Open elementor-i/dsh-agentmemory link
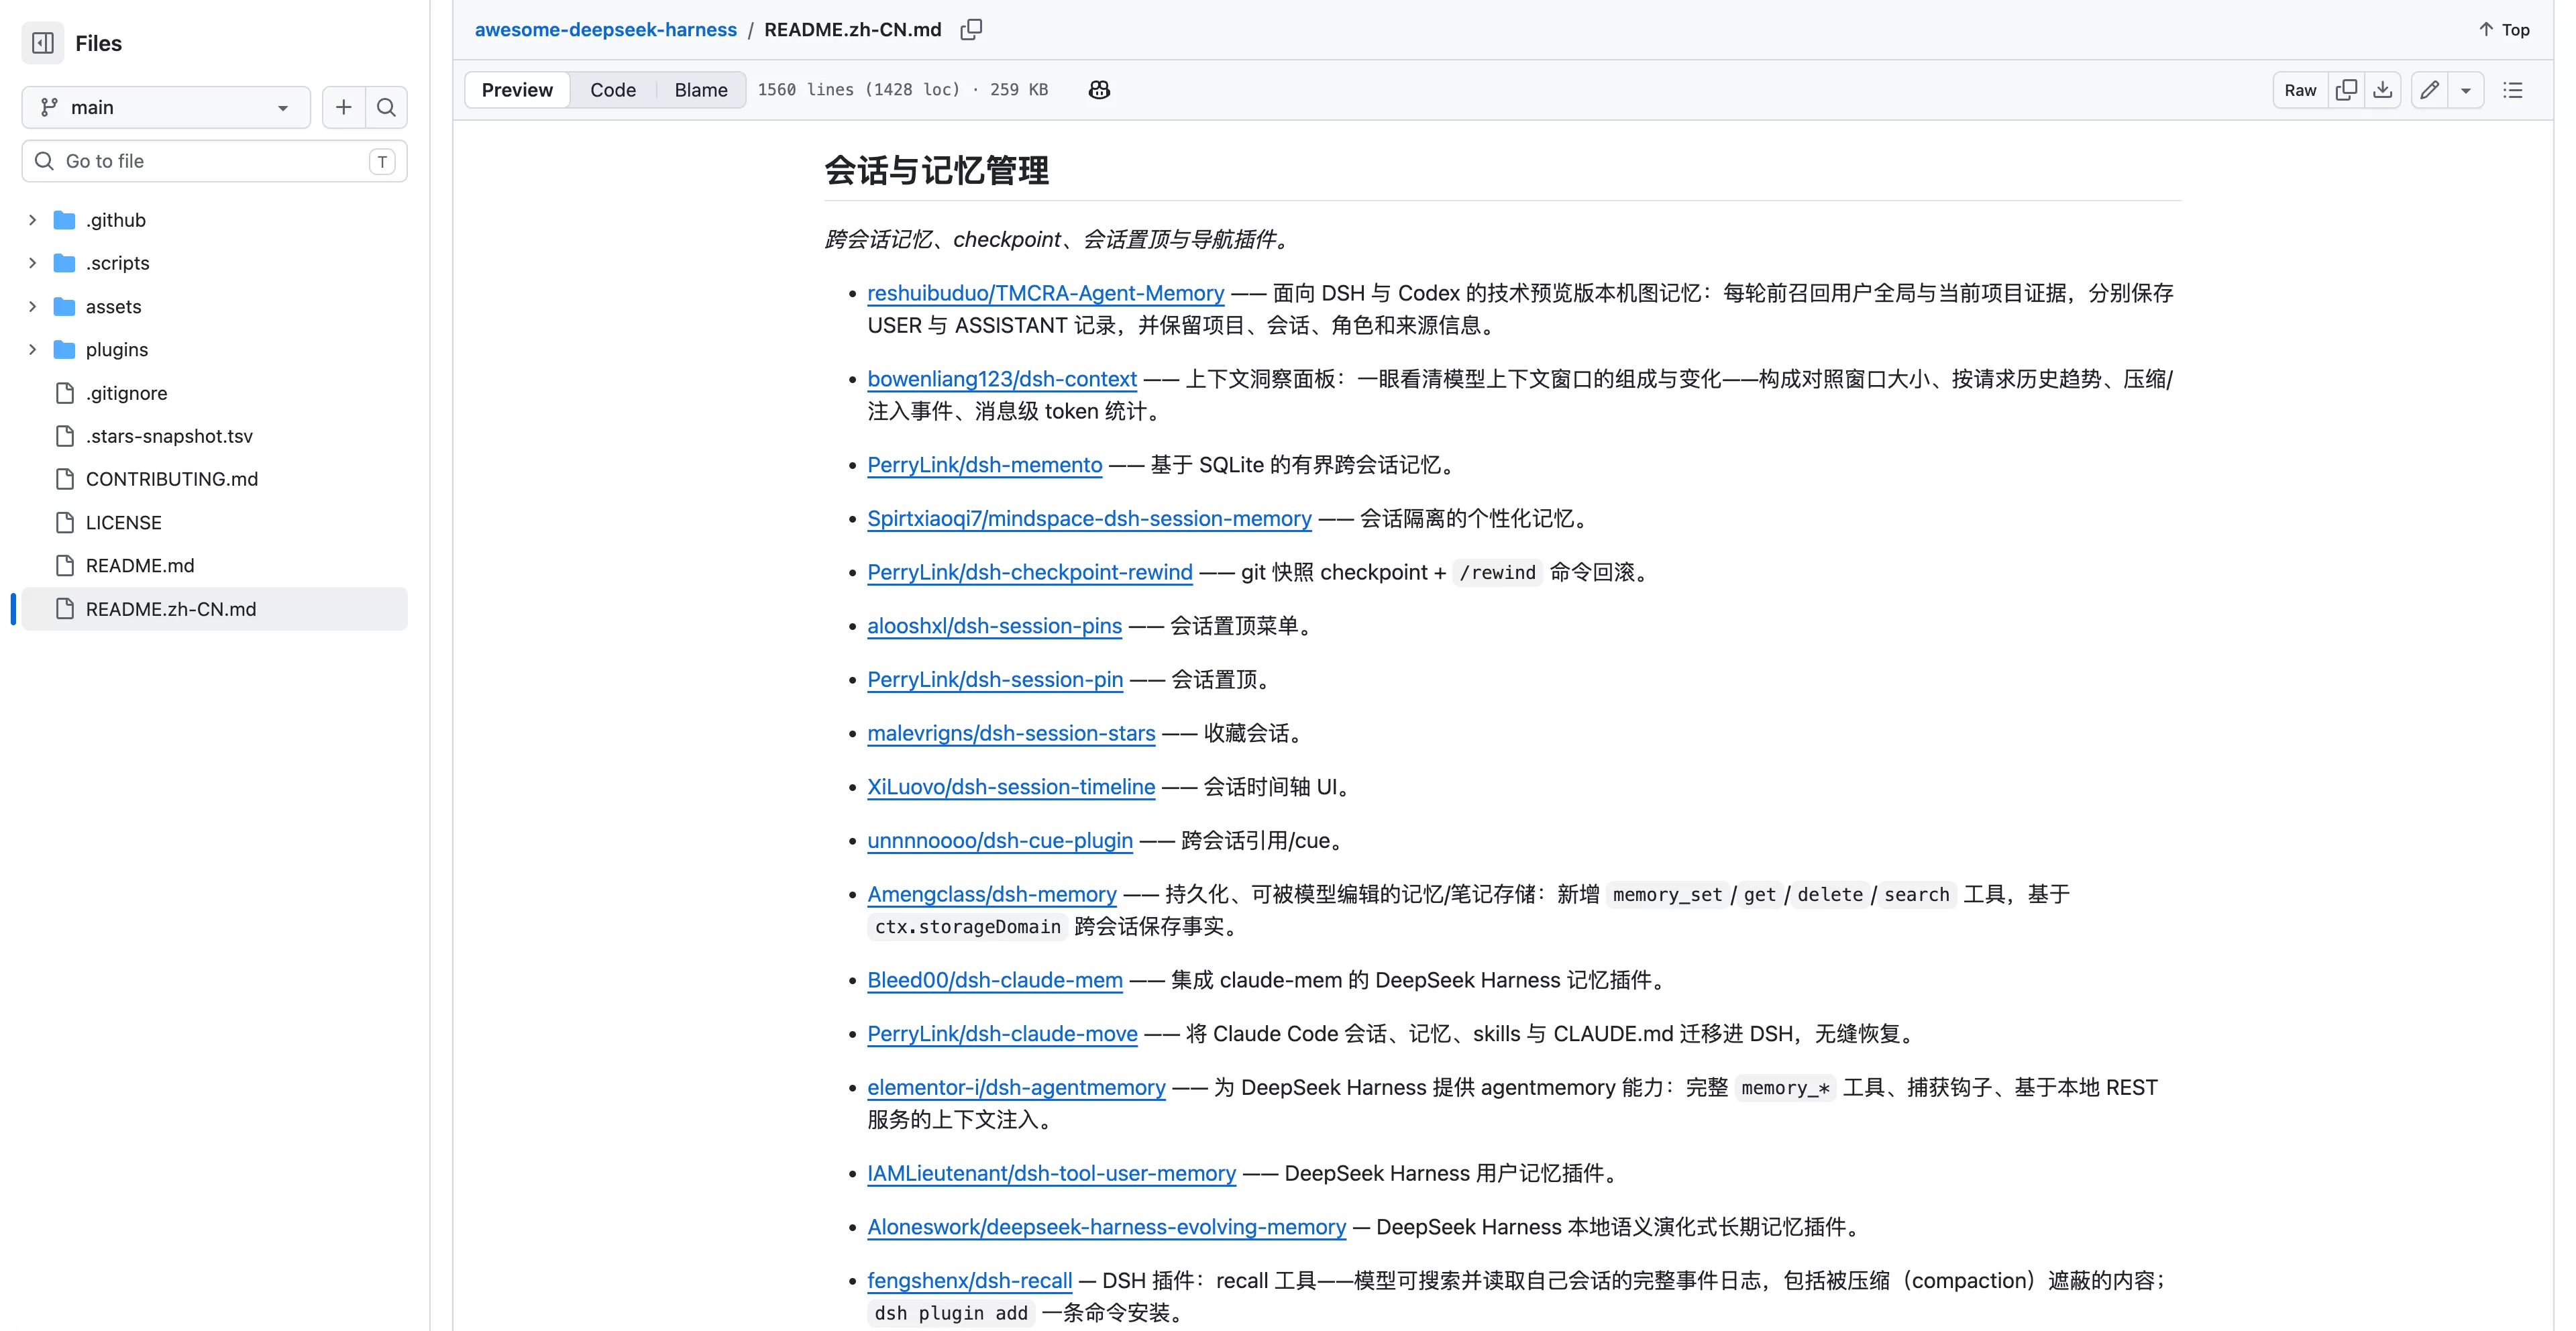This screenshot has width=2576, height=1331. click(1016, 1088)
